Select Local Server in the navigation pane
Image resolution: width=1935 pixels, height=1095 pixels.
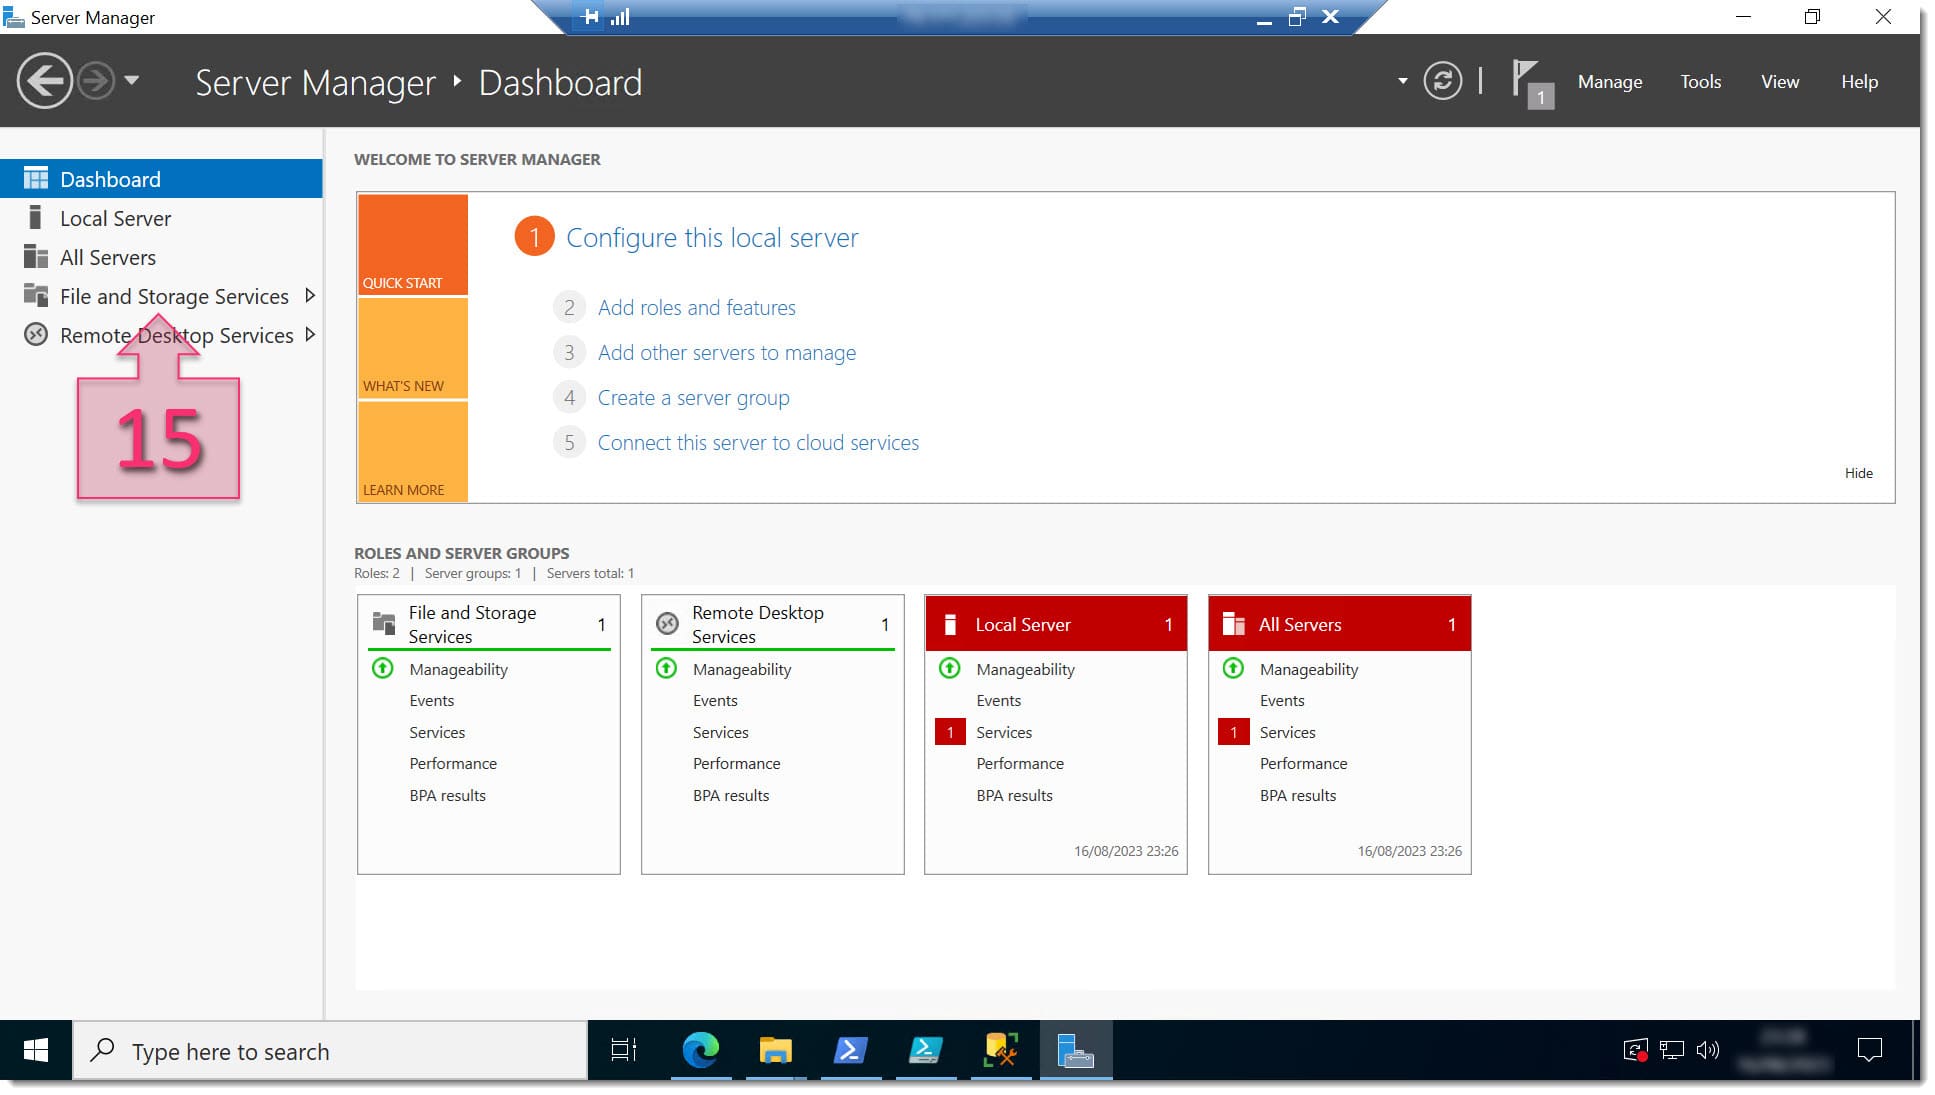(x=161, y=218)
